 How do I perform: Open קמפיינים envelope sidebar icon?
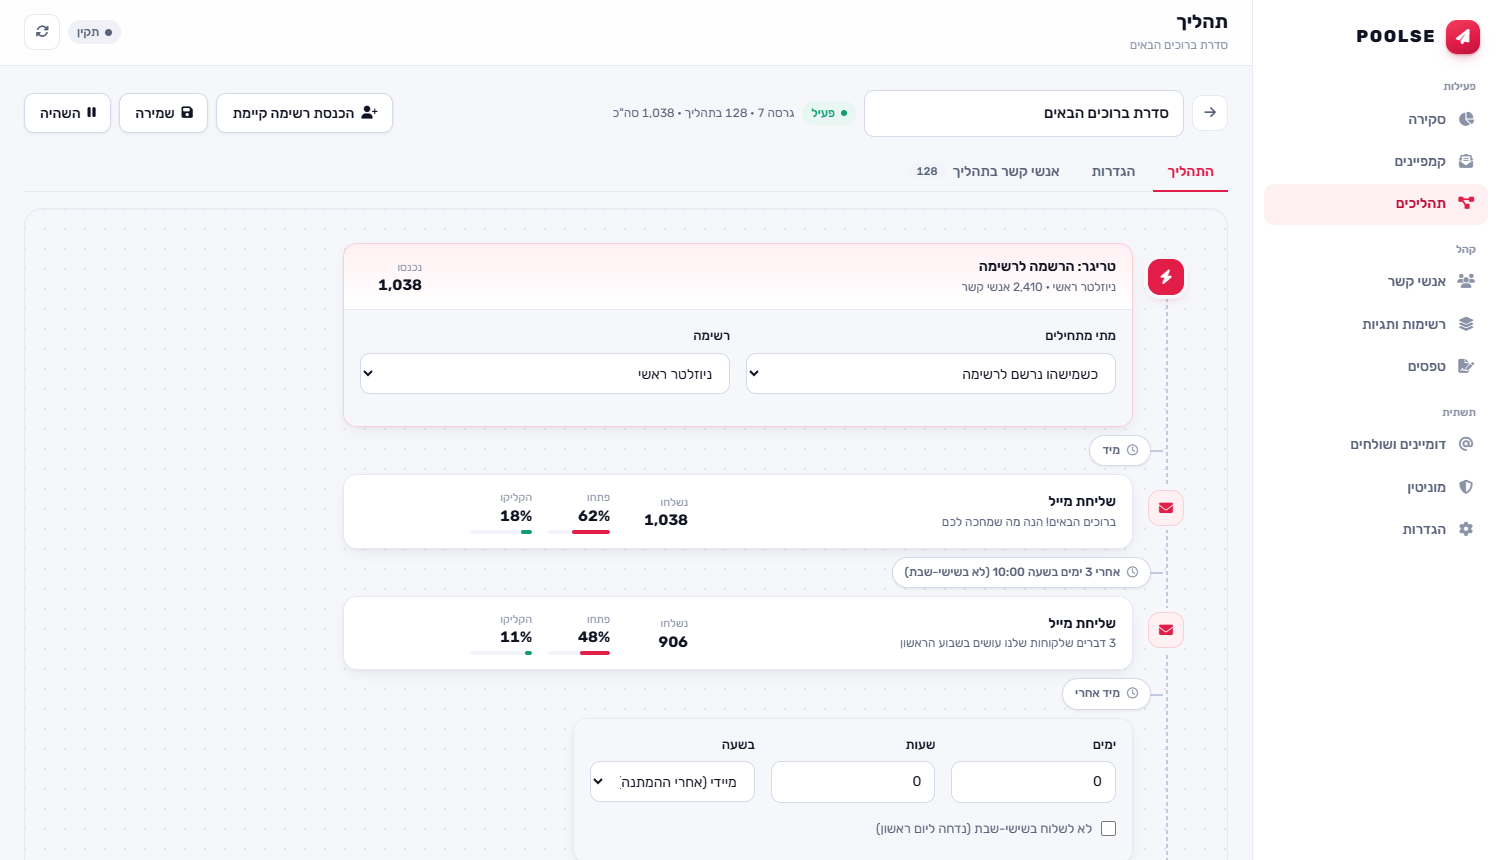1466,161
